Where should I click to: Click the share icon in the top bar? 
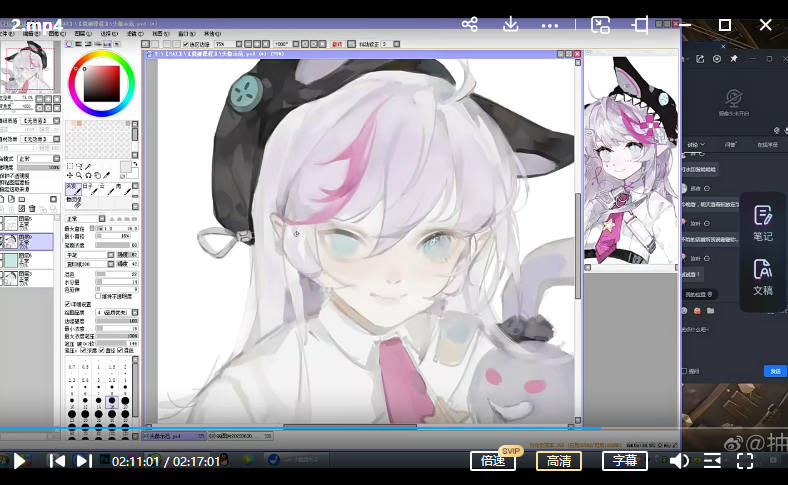469,24
